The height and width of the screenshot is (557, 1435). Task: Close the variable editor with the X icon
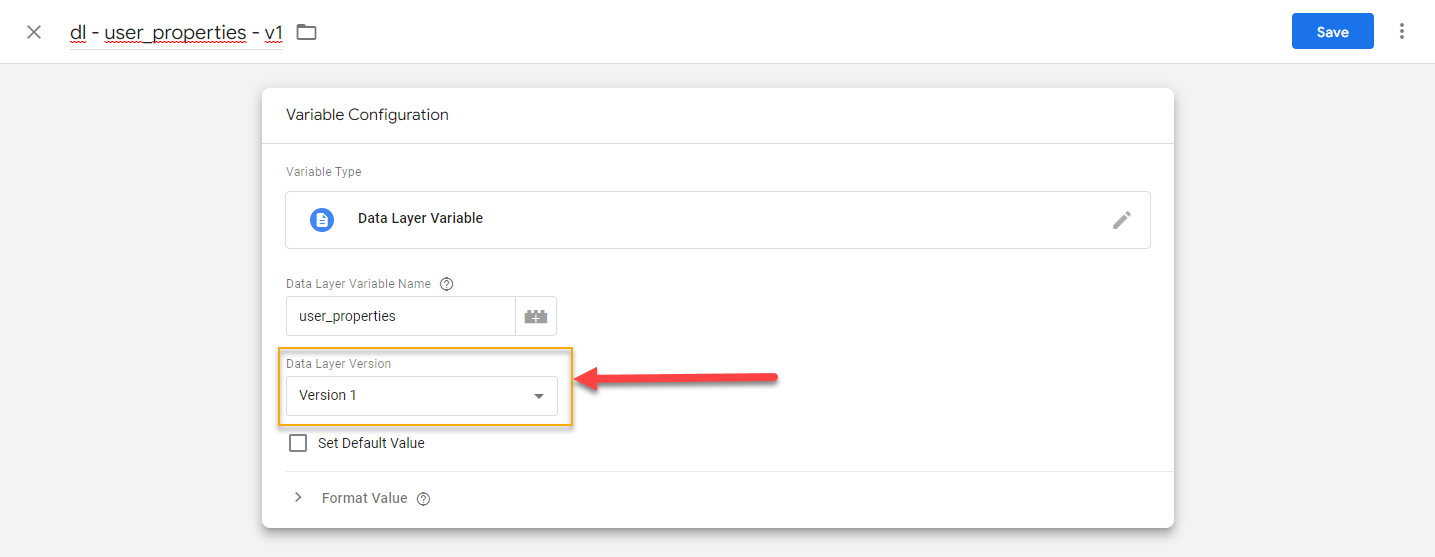(34, 32)
